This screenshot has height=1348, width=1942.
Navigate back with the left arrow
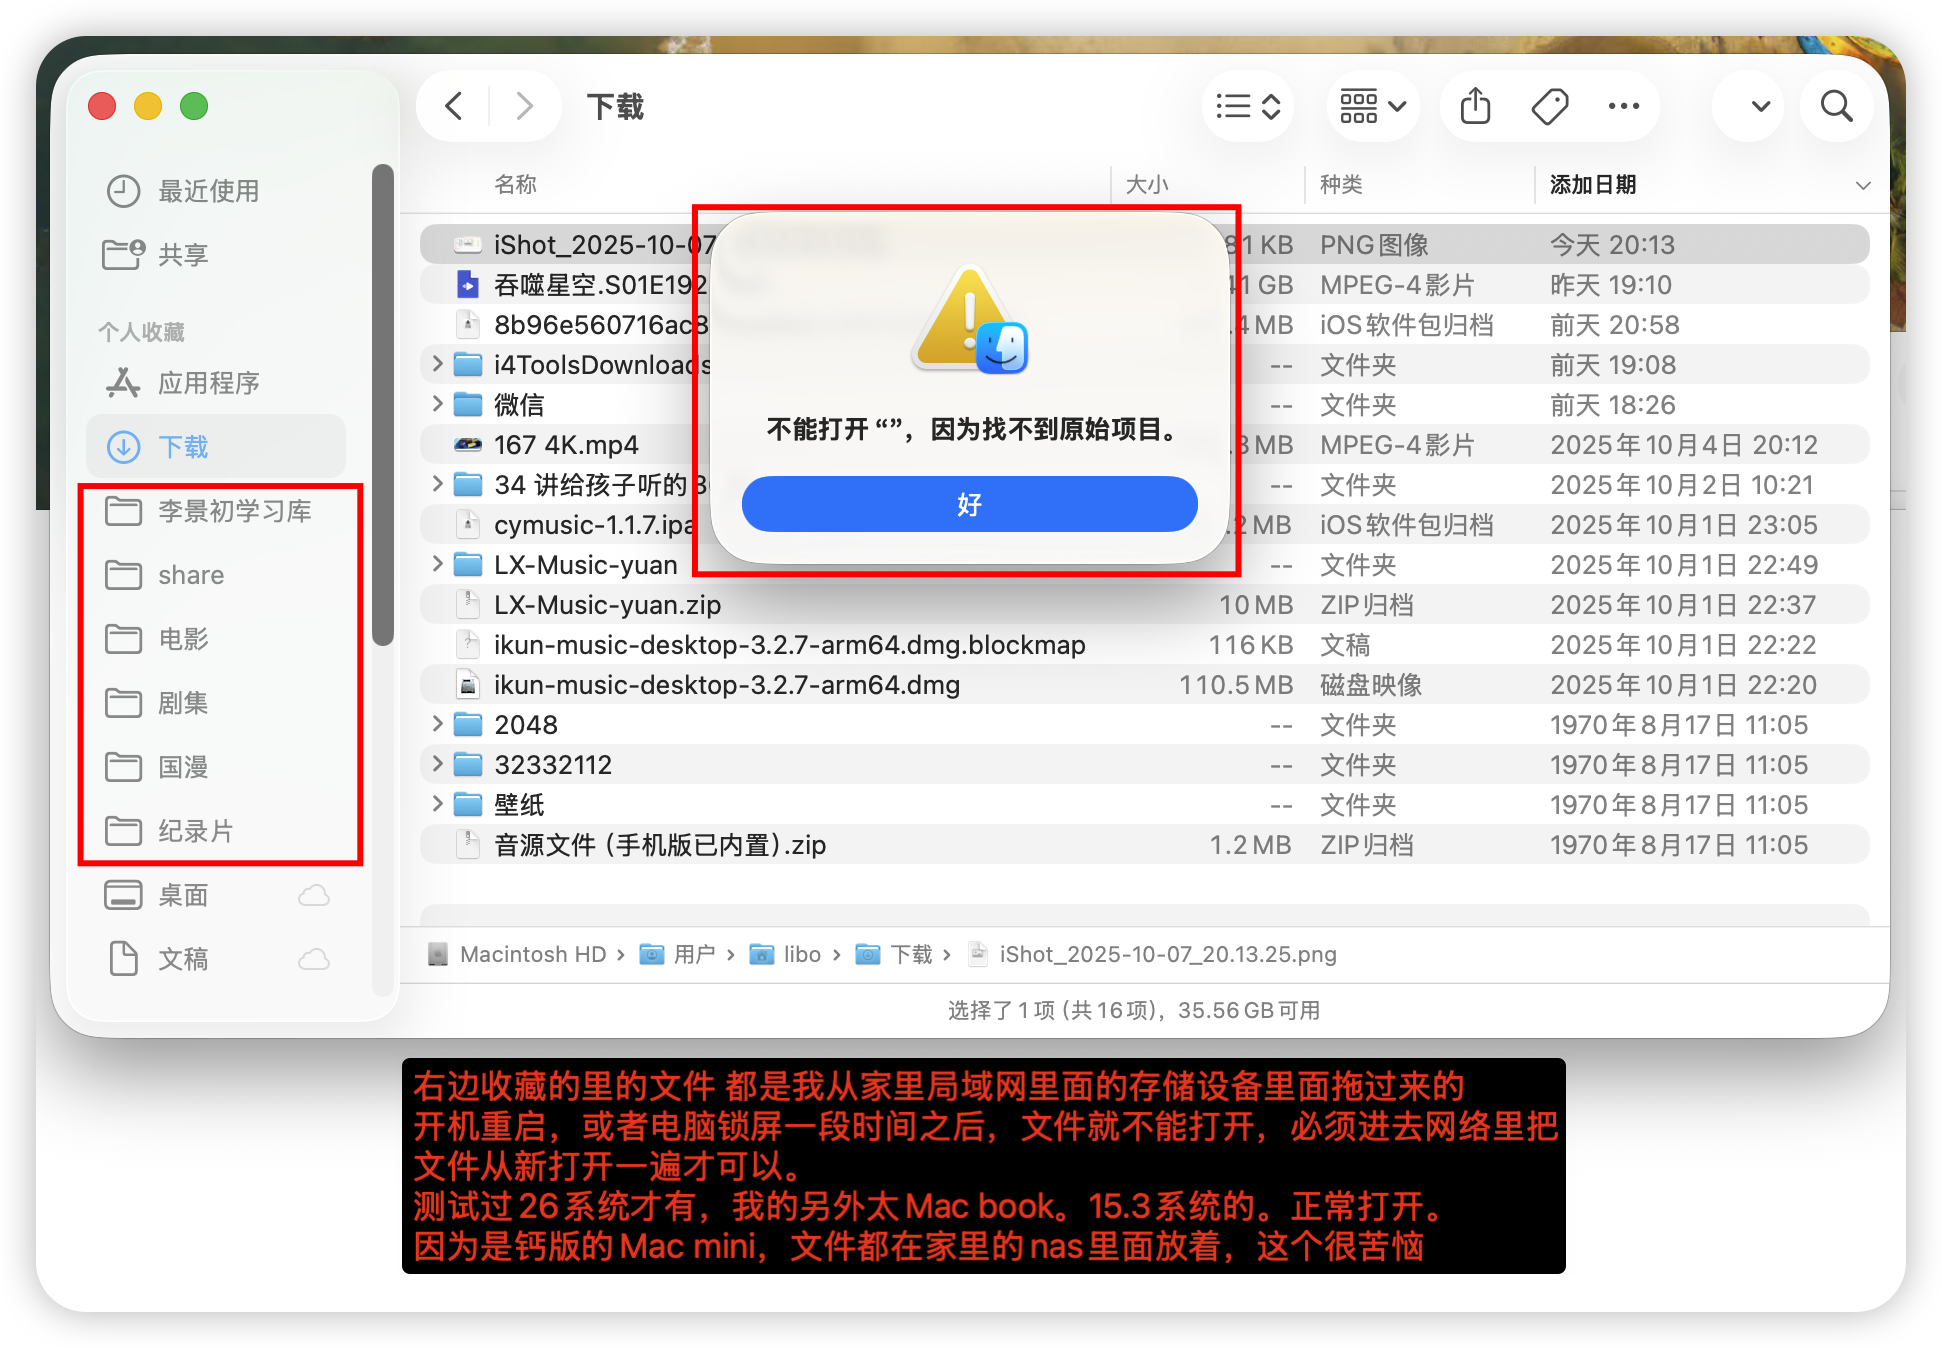(454, 106)
